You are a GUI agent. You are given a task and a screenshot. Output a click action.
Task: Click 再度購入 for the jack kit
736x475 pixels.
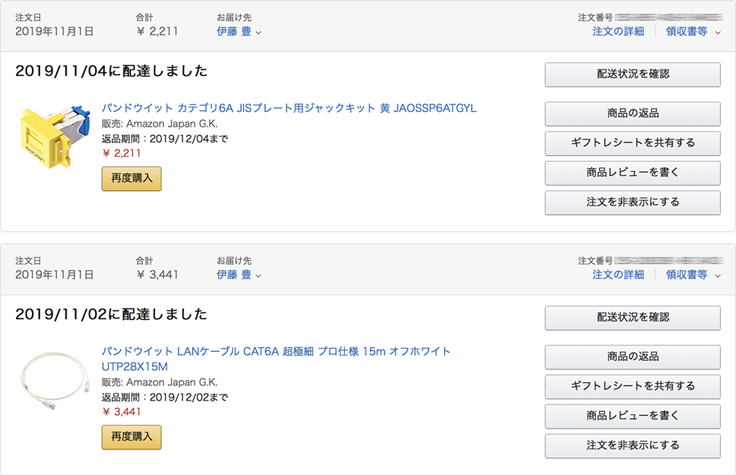[x=131, y=179]
